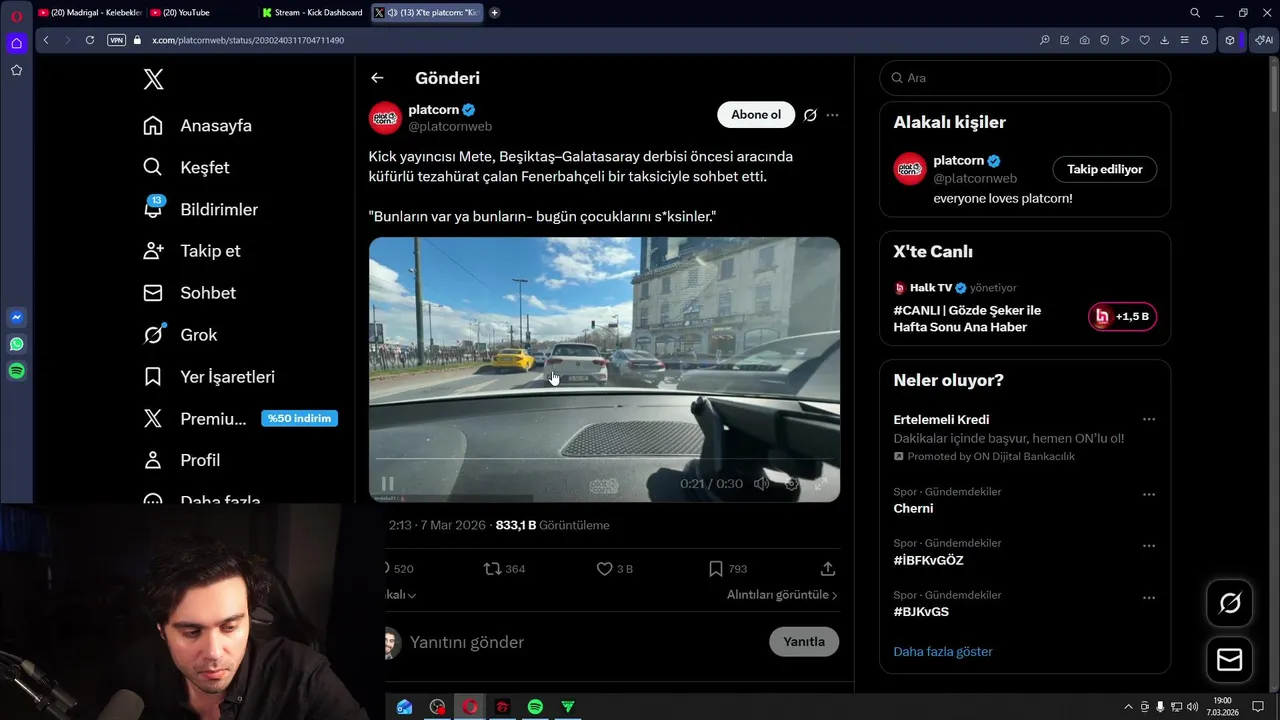Open Messenger in Opera sidebar
The image size is (1280, 720).
pos(16,318)
